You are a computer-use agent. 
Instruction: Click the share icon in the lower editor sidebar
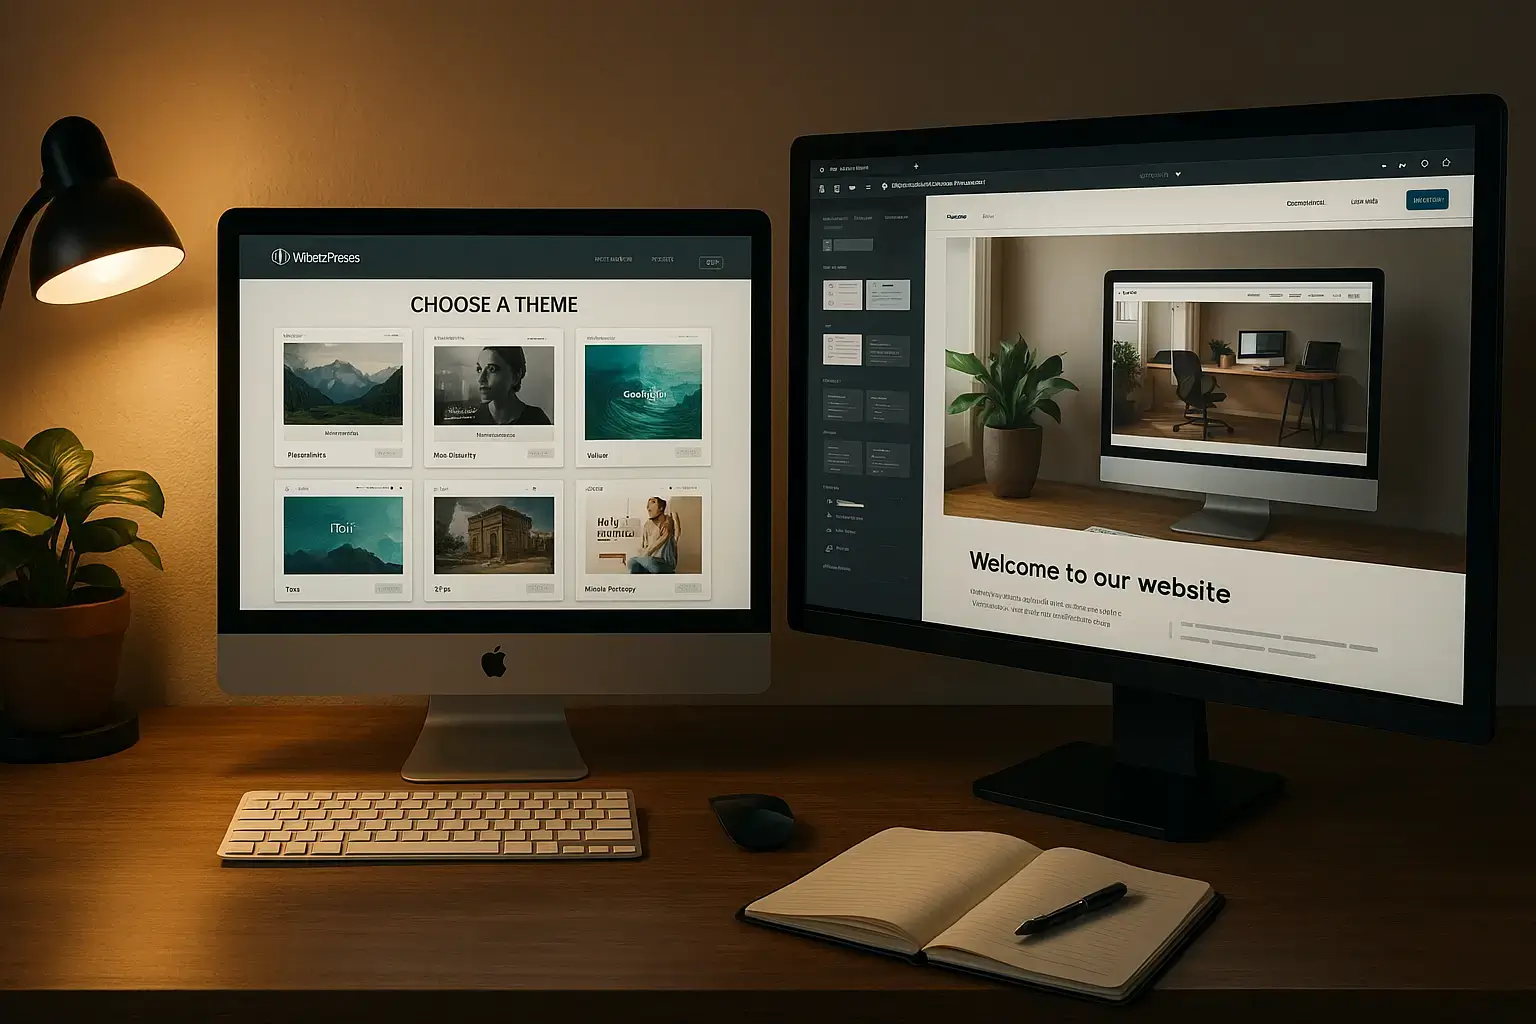click(828, 518)
